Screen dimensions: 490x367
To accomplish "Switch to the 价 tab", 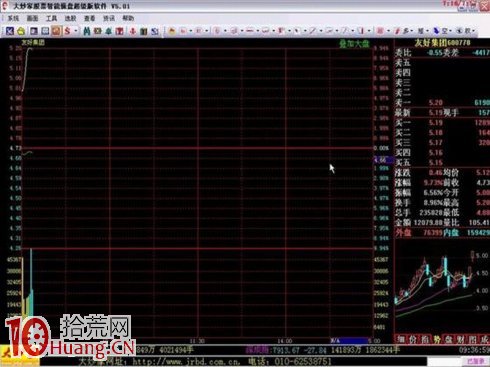I will point(413,339).
